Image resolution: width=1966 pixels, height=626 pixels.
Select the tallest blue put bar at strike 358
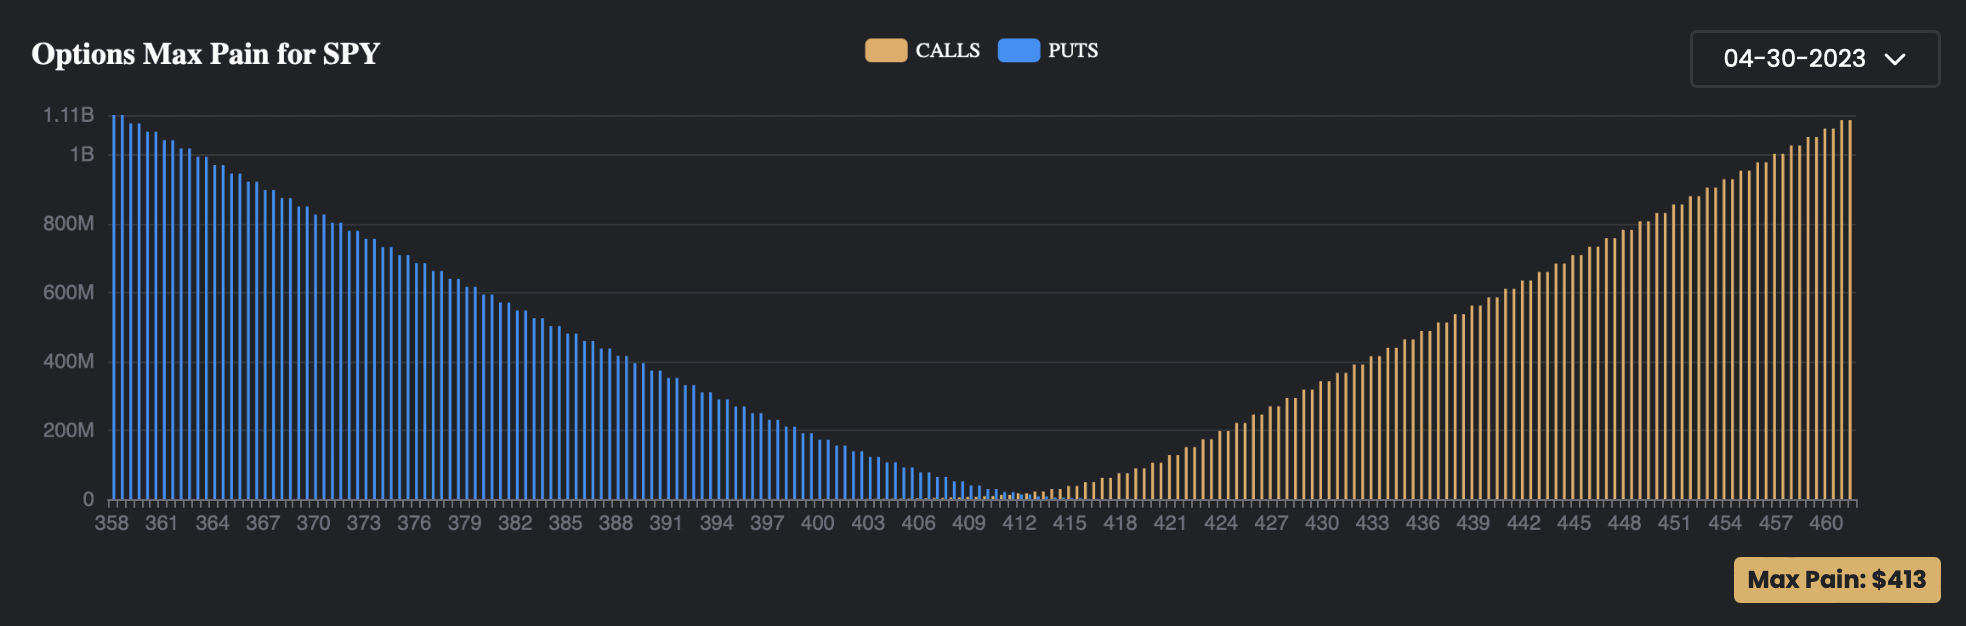[114, 307]
